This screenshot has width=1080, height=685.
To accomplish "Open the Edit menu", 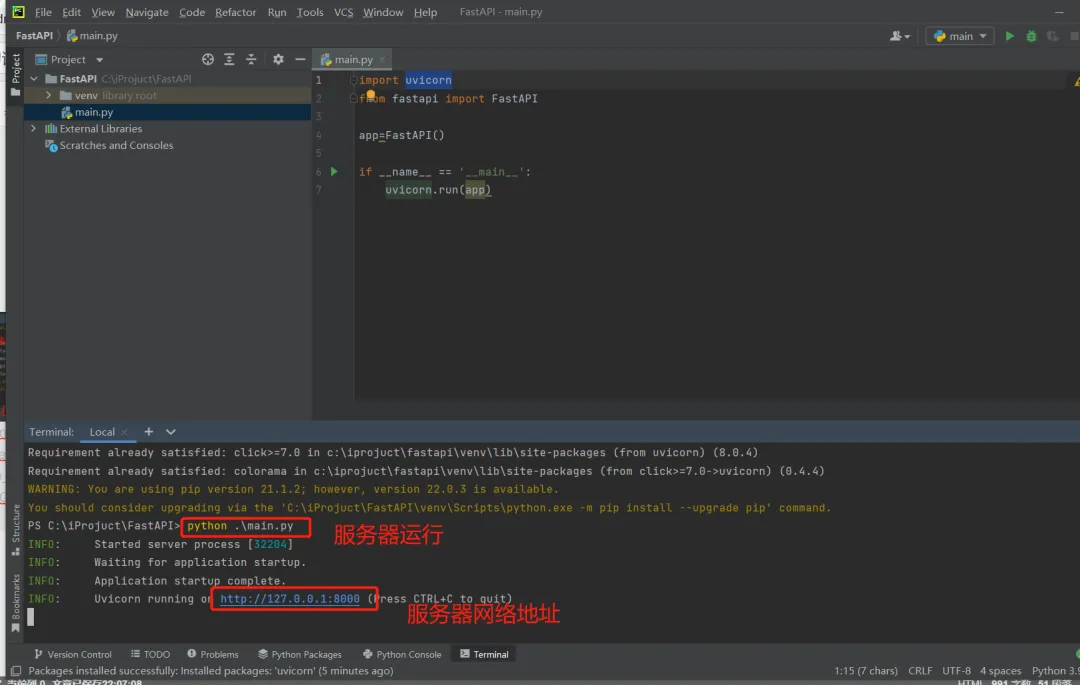I will [72, 12].
